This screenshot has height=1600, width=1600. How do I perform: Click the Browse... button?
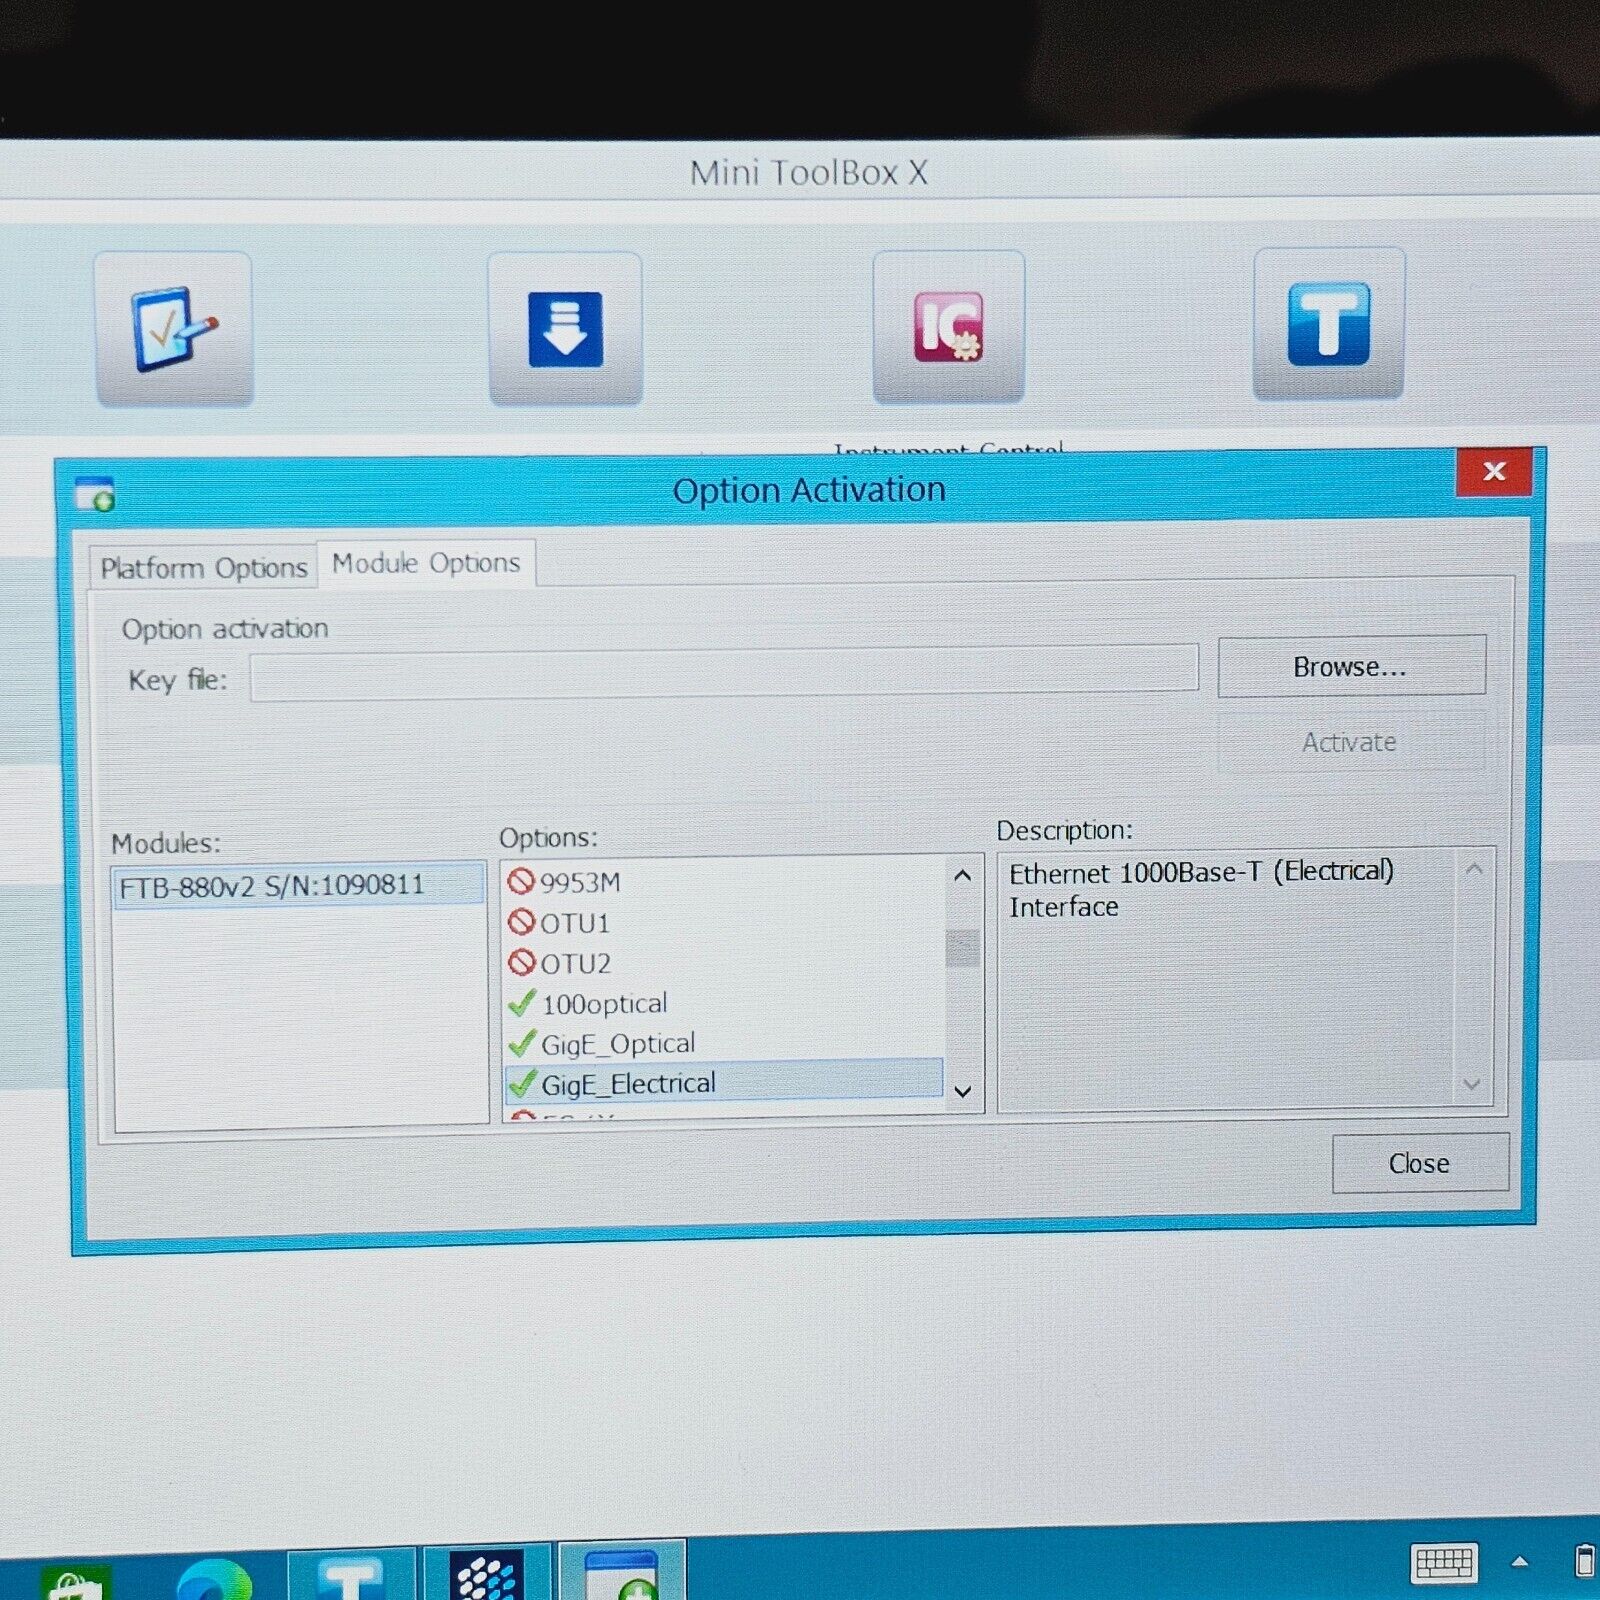pyautogui.click(x=1350, y=666)
